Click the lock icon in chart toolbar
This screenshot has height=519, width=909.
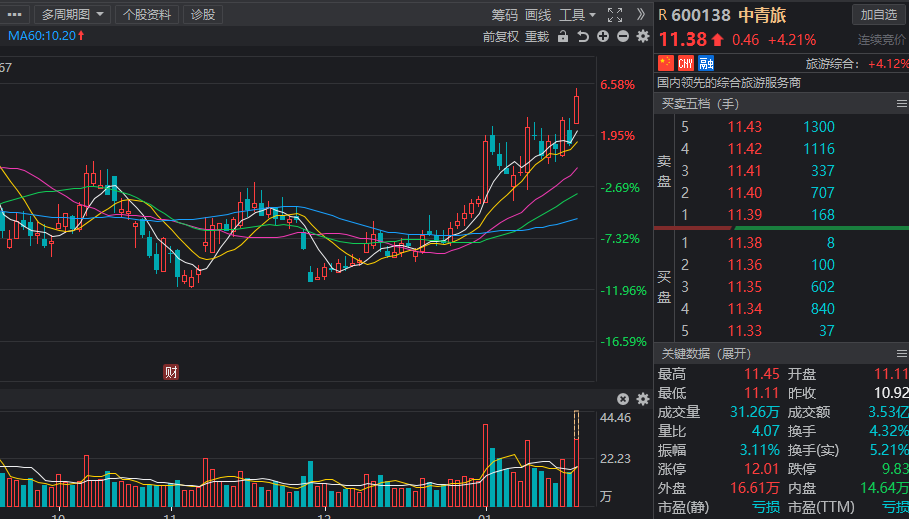pos(563,37)
